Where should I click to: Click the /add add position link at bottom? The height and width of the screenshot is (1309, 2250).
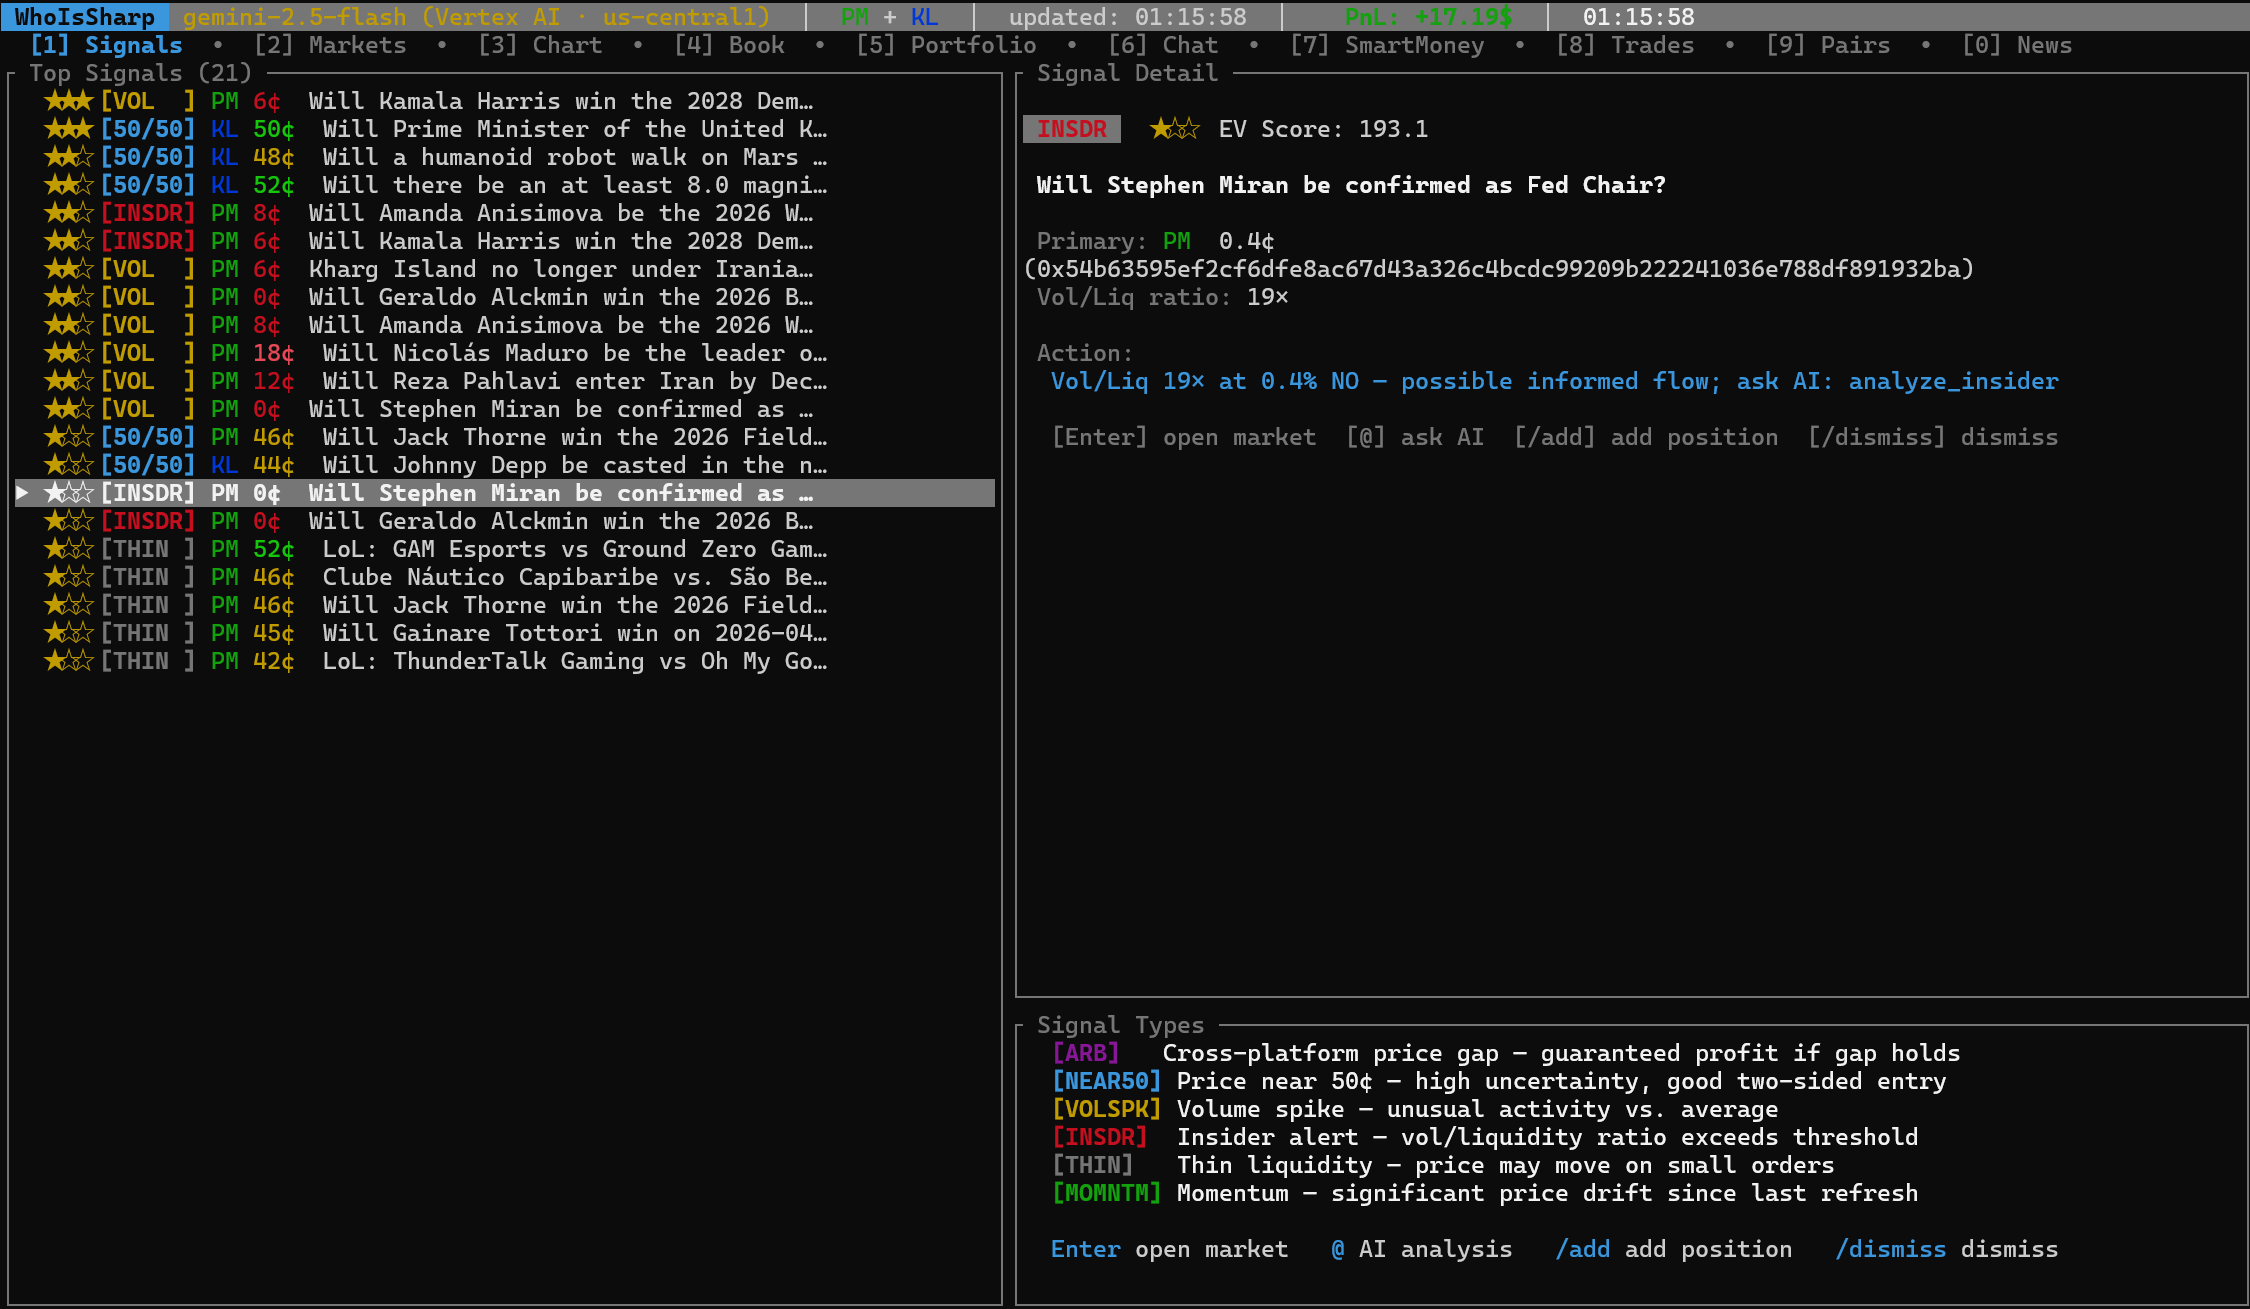tap(1673, 1249)
